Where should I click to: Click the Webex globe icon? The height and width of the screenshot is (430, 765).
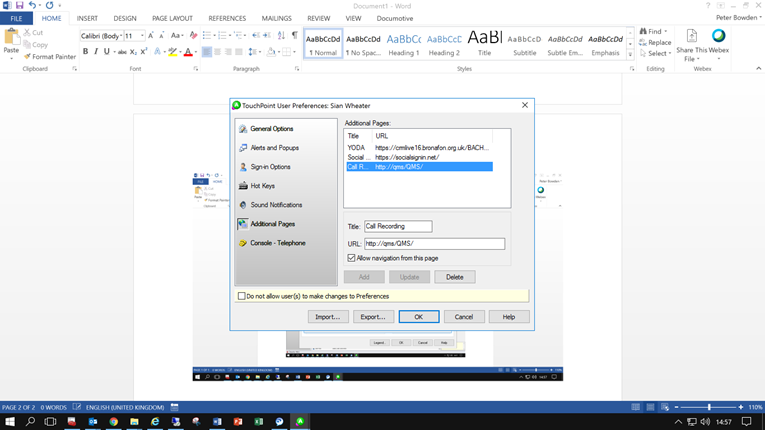(x=719, y=36)
